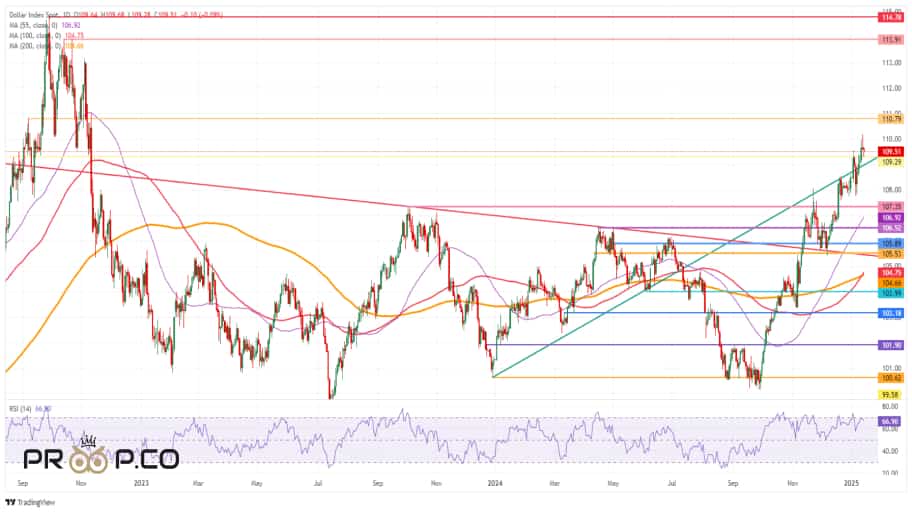This screenshot has height=513, width=912.
Task: Click the 2025 label on time axis
Action: (851, 483)
